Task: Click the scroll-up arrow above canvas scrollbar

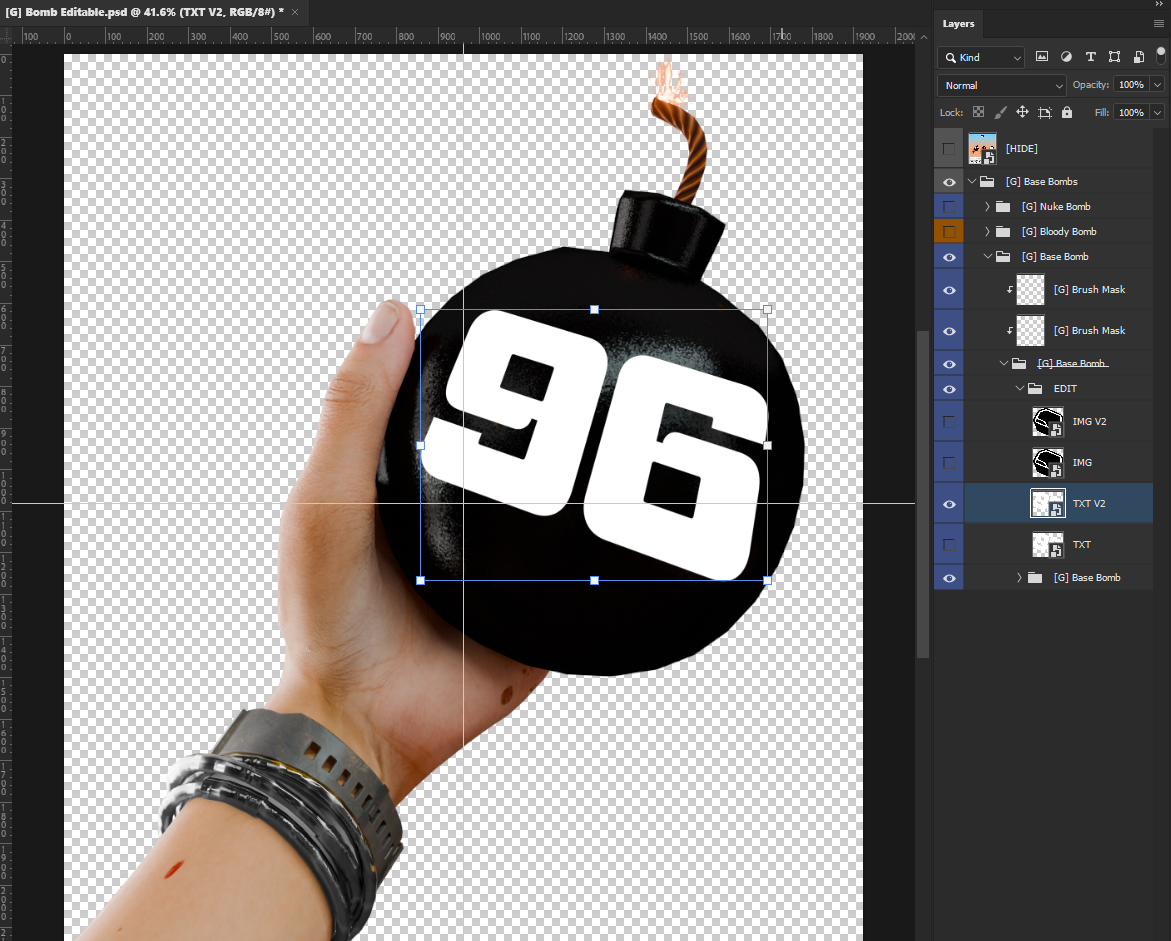Action: pyautogui.click(x=924, y=37)
